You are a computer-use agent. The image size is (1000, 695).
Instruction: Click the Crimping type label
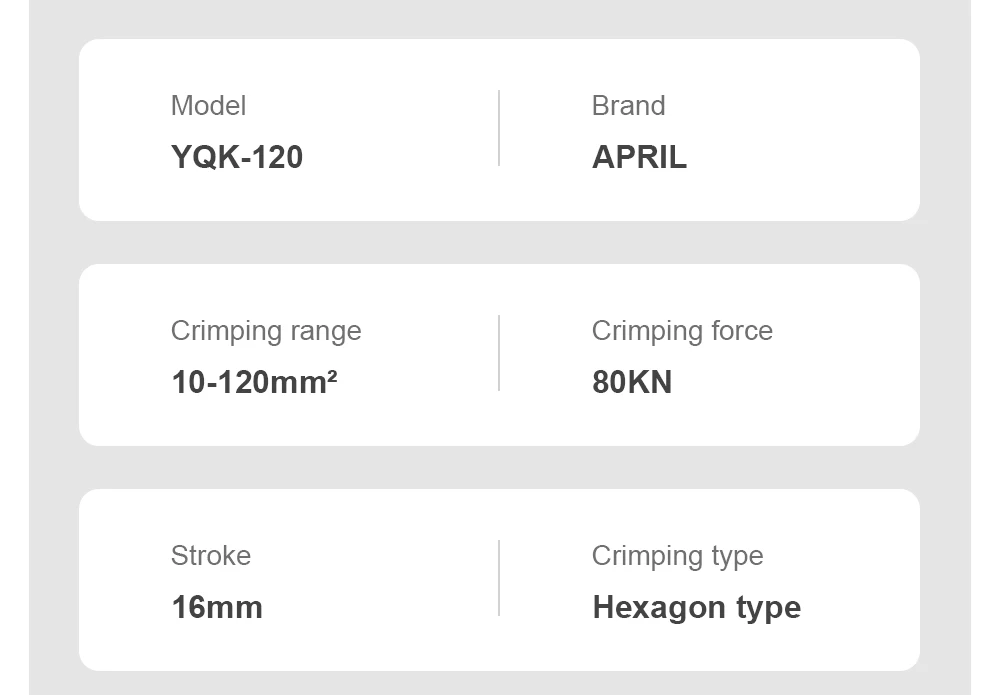point(677,556)
